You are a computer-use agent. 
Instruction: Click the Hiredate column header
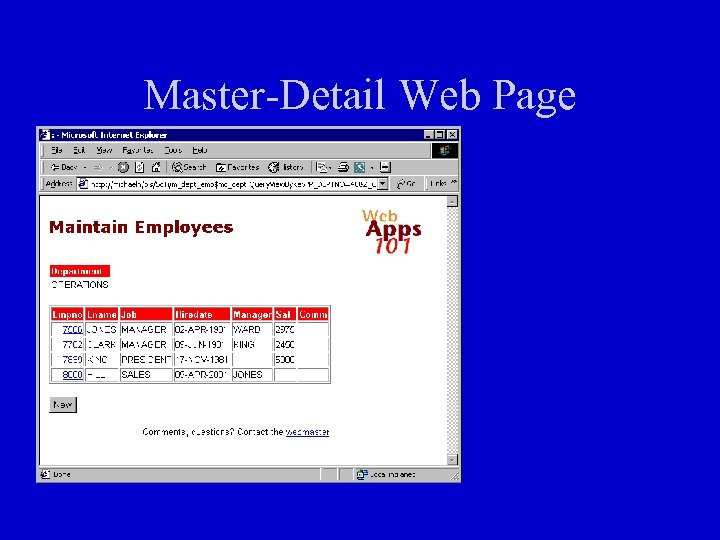tap(202, 315)
